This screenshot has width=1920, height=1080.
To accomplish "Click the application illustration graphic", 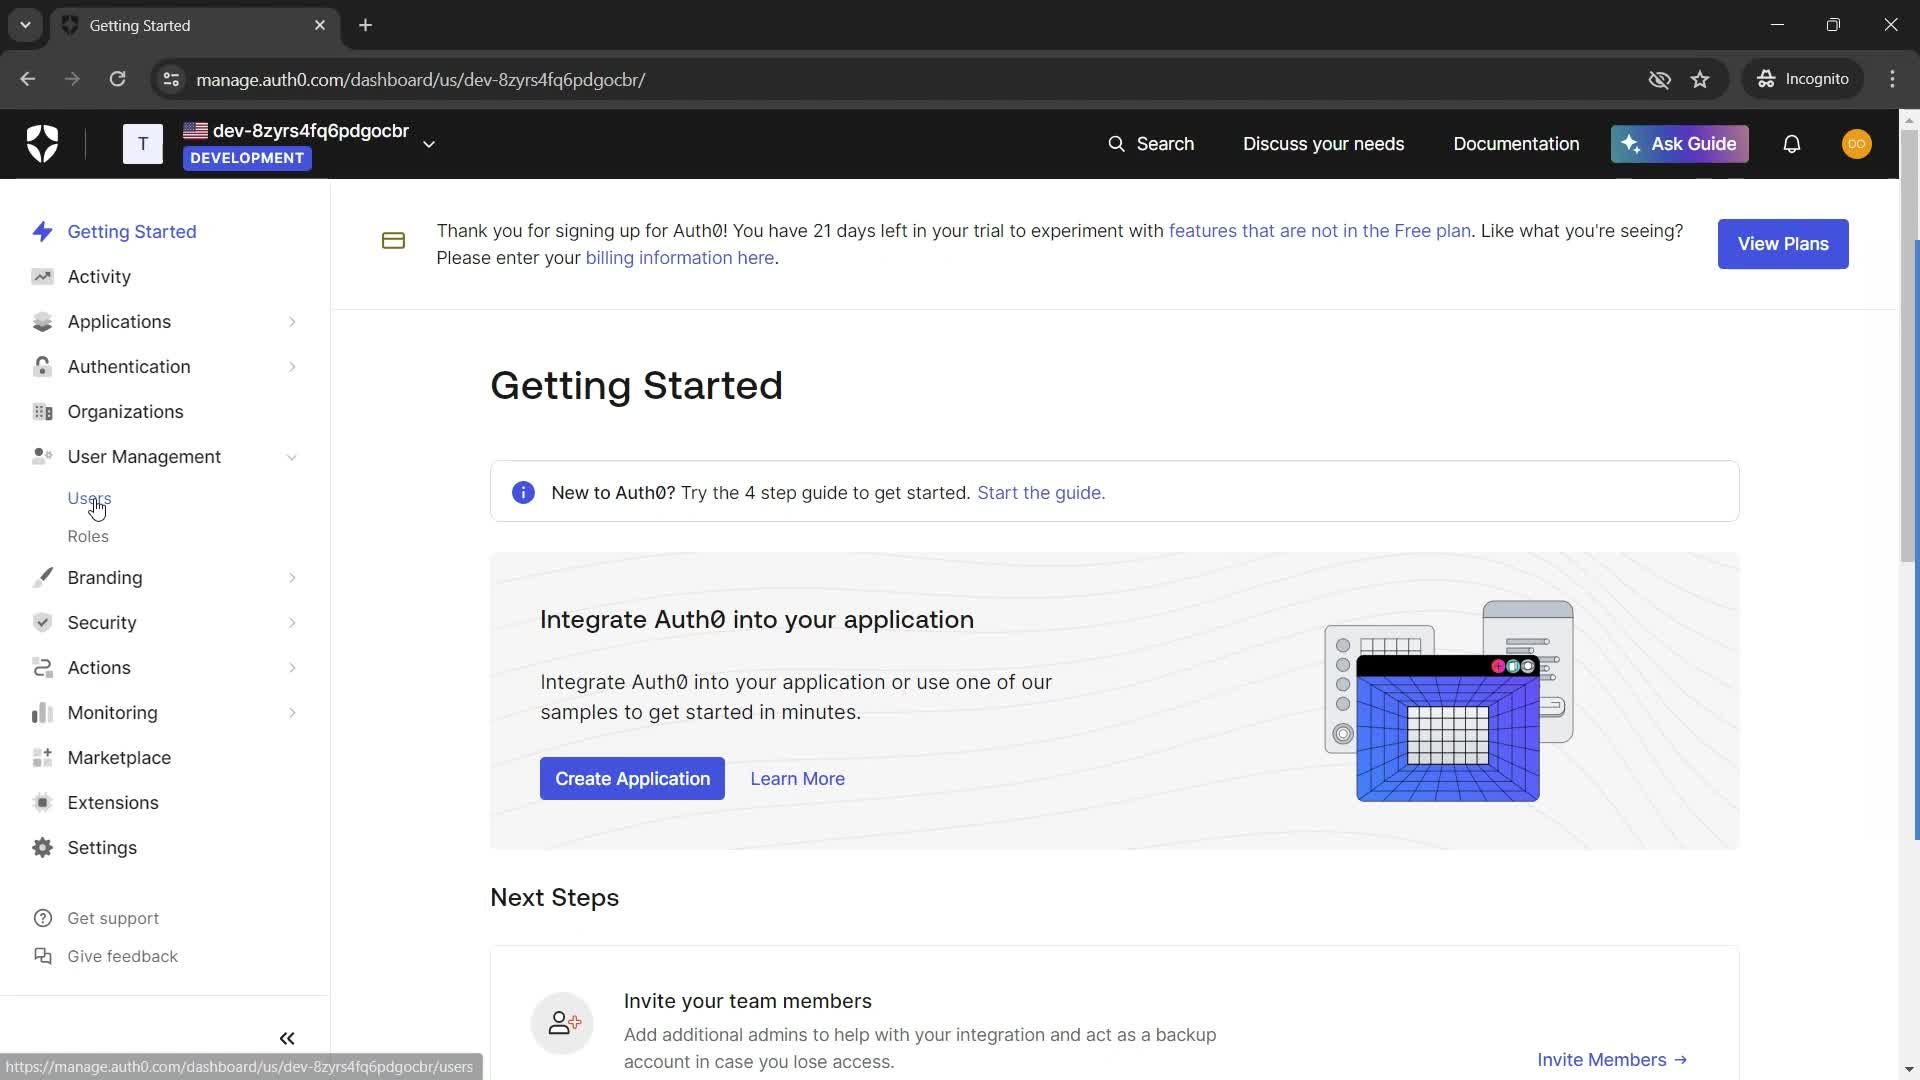I will click(1448, 701).
